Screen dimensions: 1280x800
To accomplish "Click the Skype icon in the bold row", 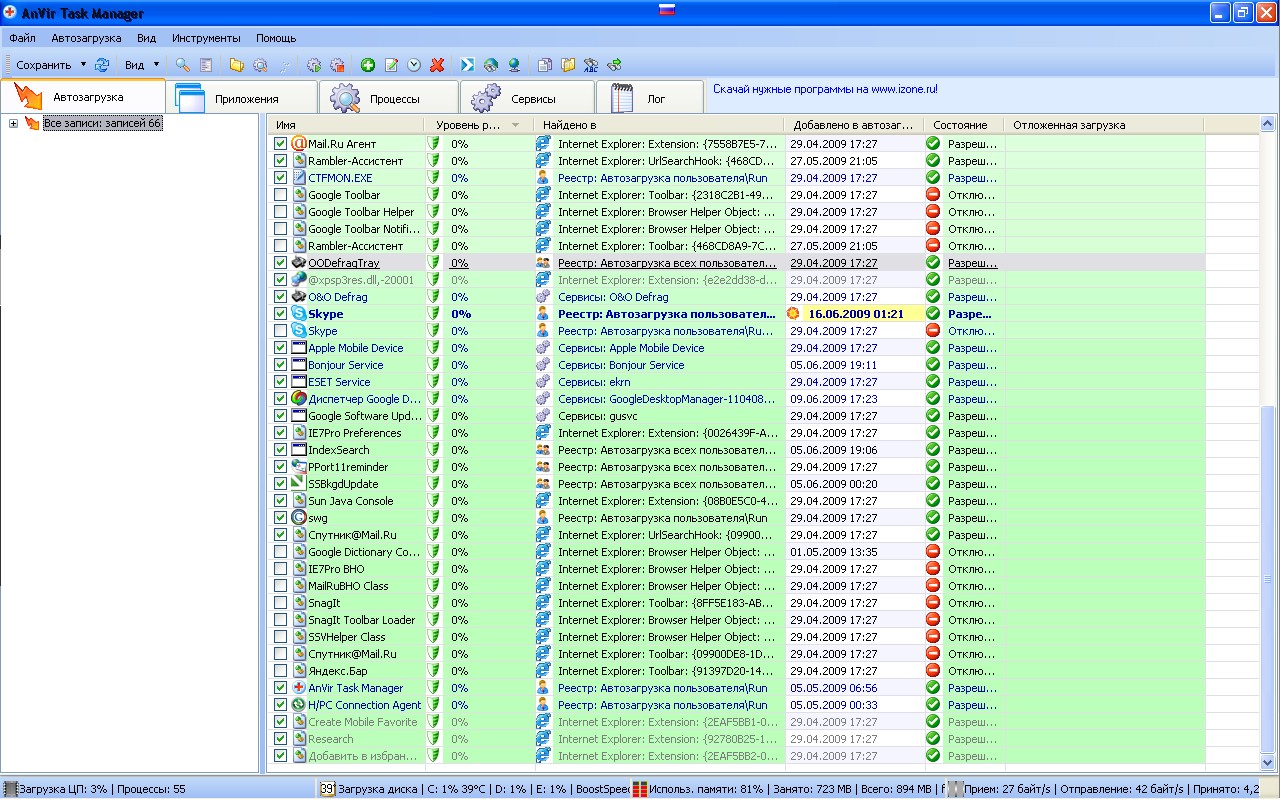I will [298, 314].
